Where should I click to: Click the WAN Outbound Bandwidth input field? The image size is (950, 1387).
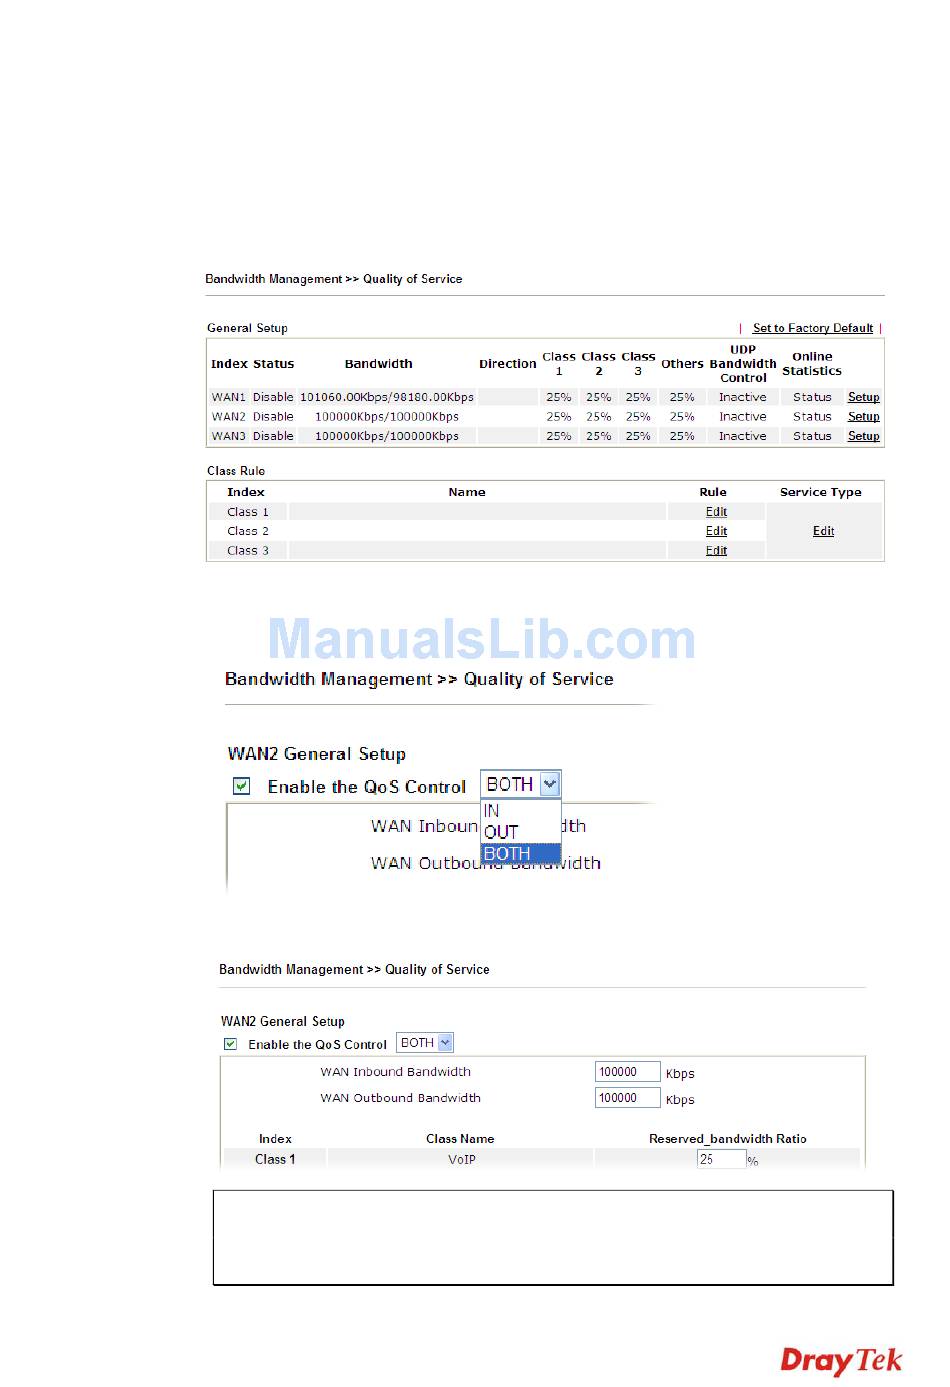click(627, 1098)
